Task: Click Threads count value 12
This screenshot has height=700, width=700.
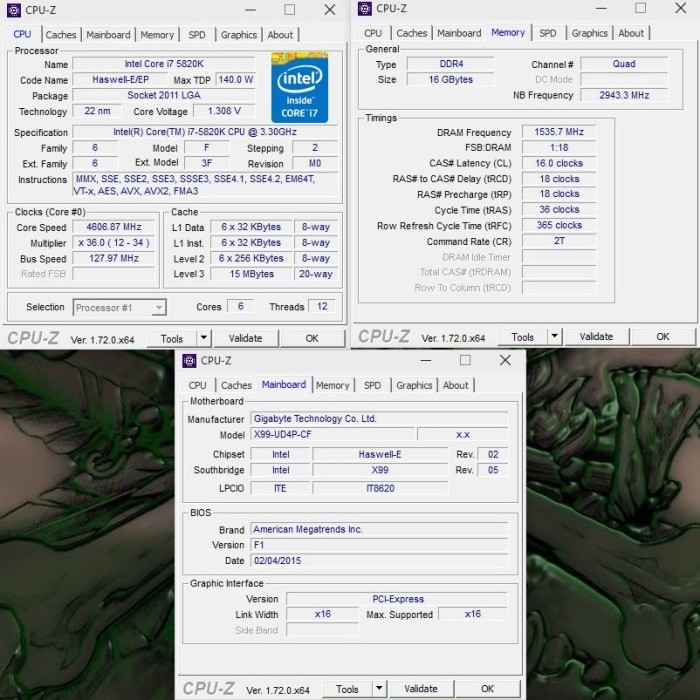Action: pyautogui.click(x=322, y=307)
